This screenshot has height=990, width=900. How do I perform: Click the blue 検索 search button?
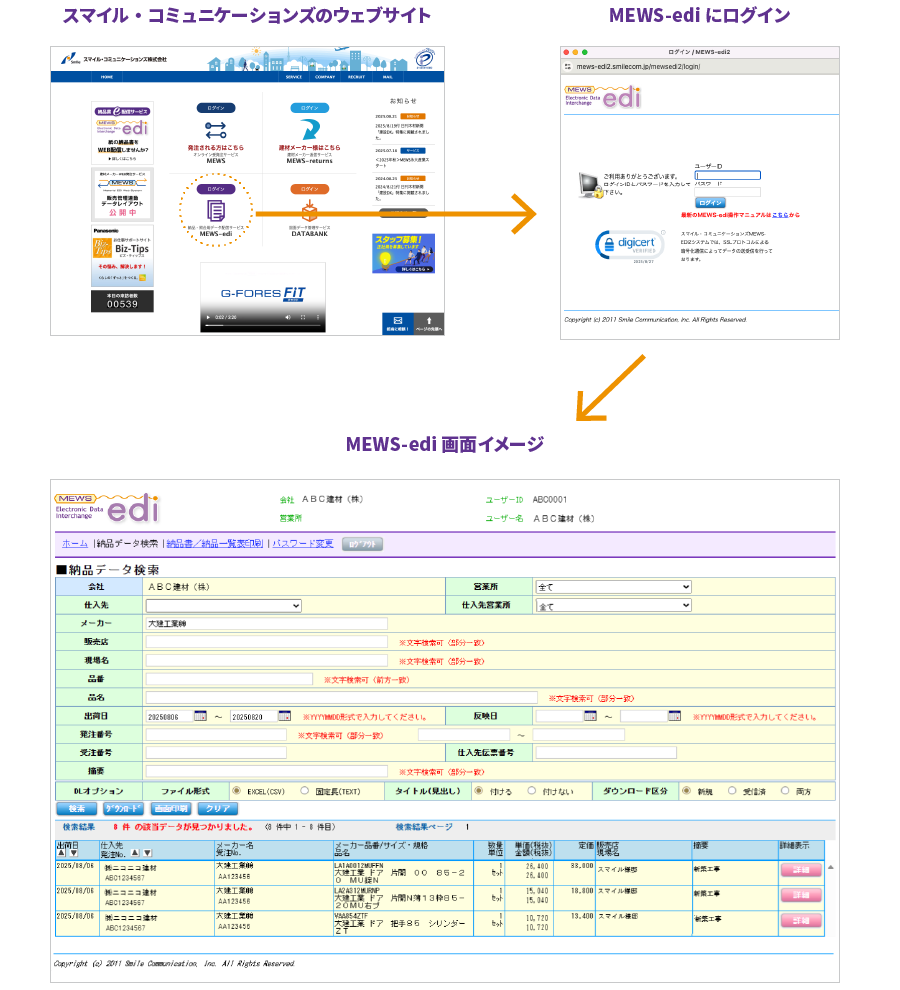coord(77,808)
